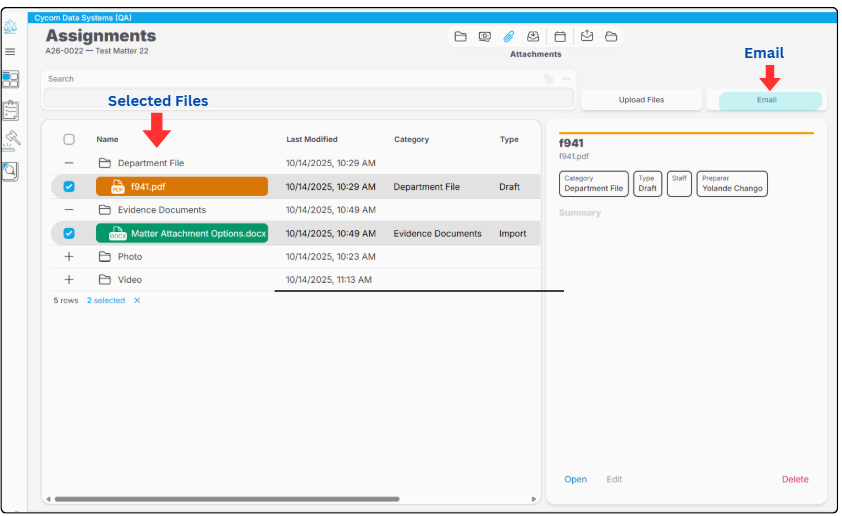Collapse the Department File folder

click(x=69, y=163)
